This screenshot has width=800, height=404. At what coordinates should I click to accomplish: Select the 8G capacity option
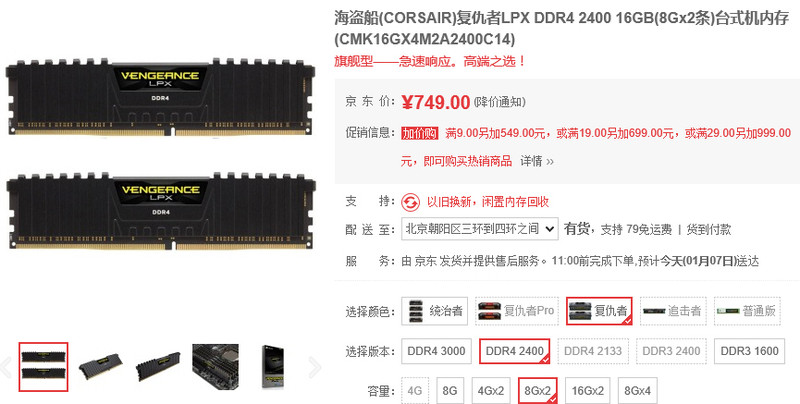(x=449, y=391)
